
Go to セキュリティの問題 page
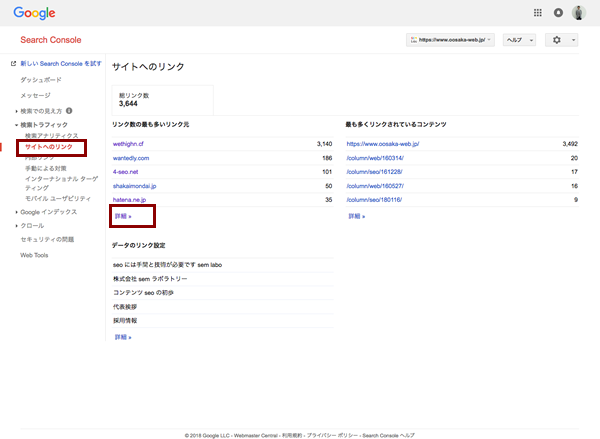[47, 240]
